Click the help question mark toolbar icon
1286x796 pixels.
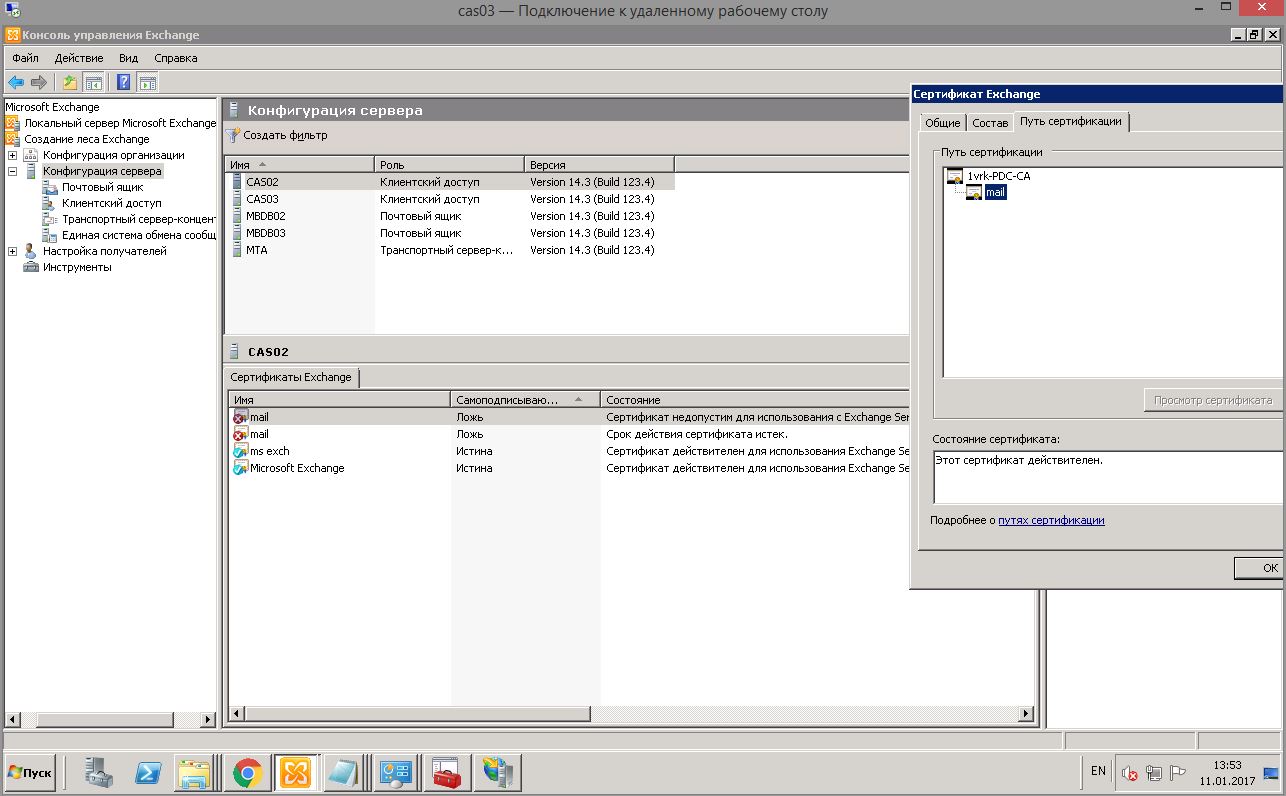coord(124,83)
